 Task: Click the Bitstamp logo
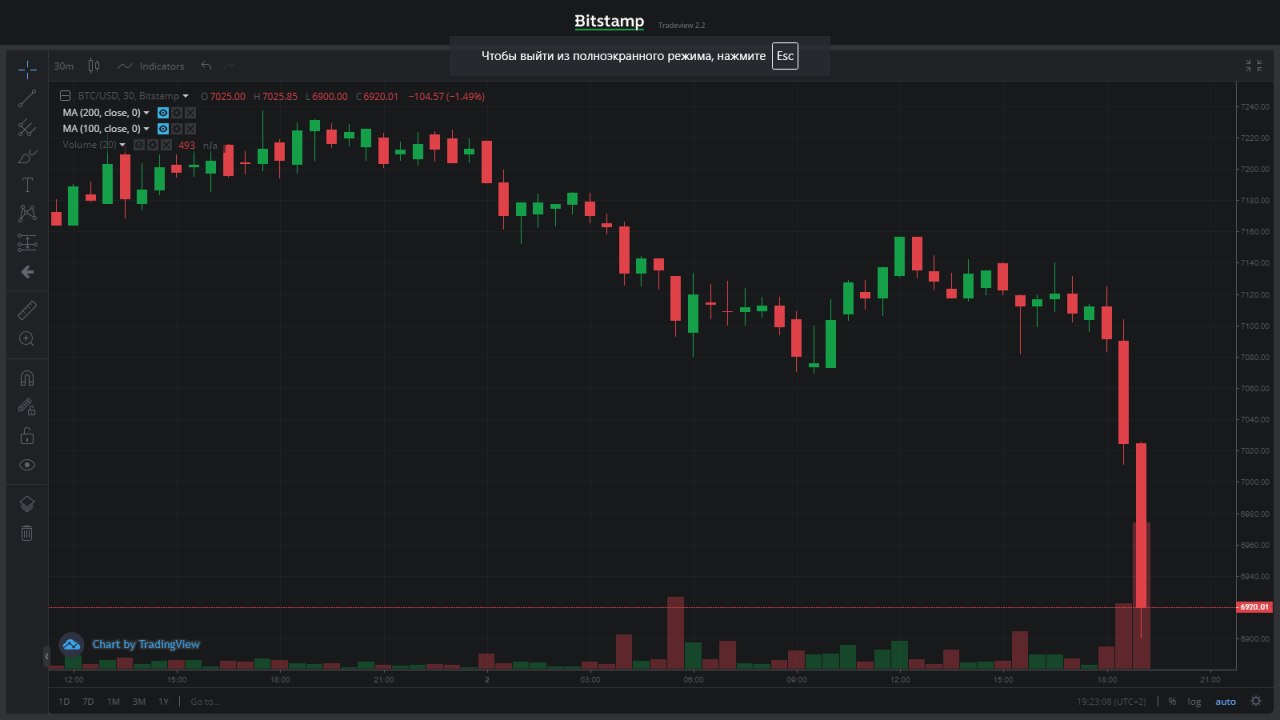pos(609,21)
